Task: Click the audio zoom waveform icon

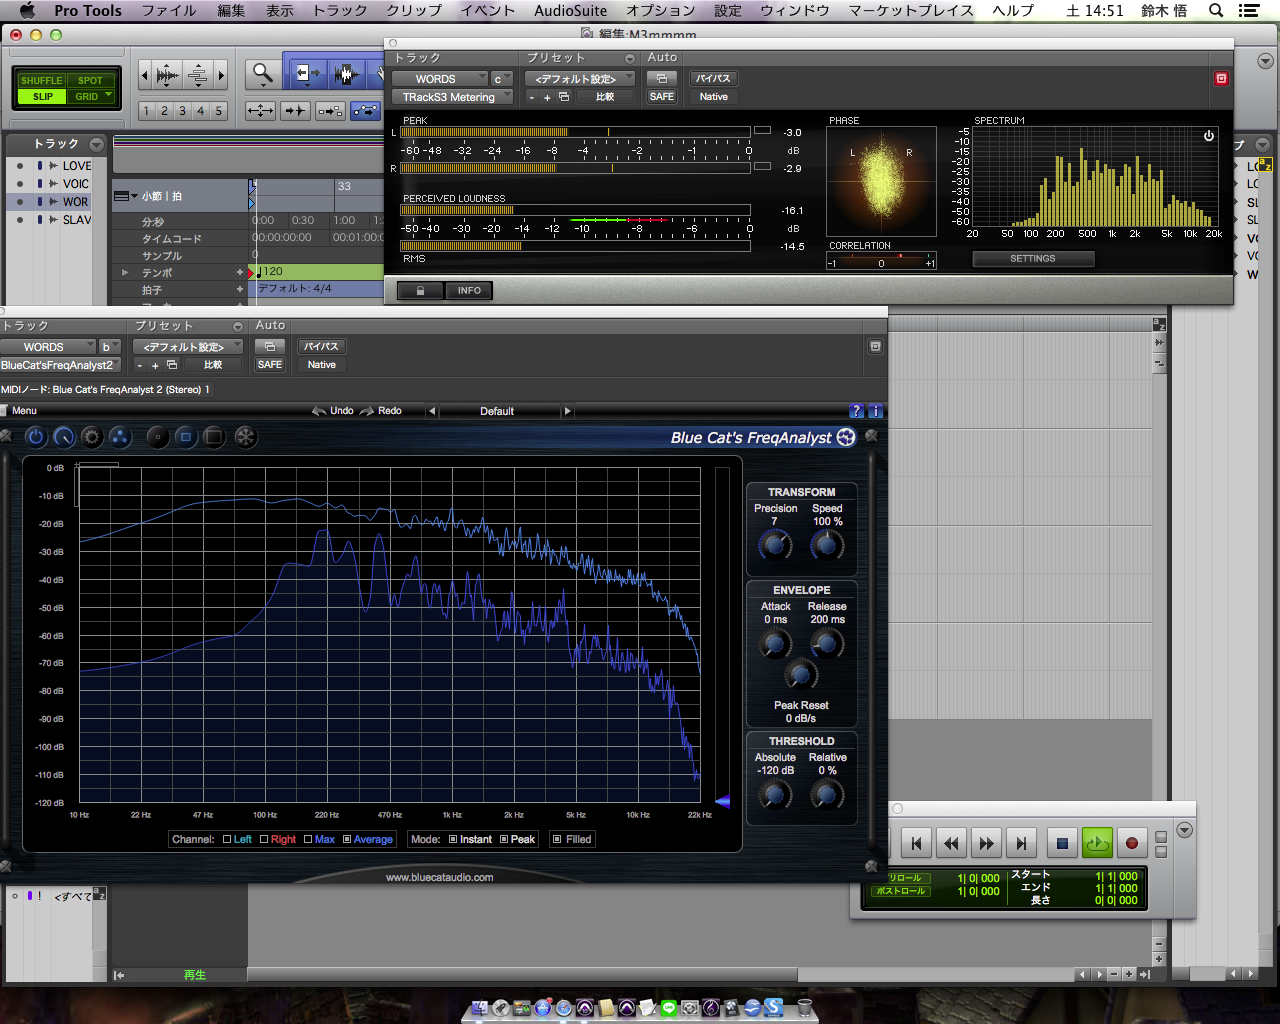Action: (168, 75)
